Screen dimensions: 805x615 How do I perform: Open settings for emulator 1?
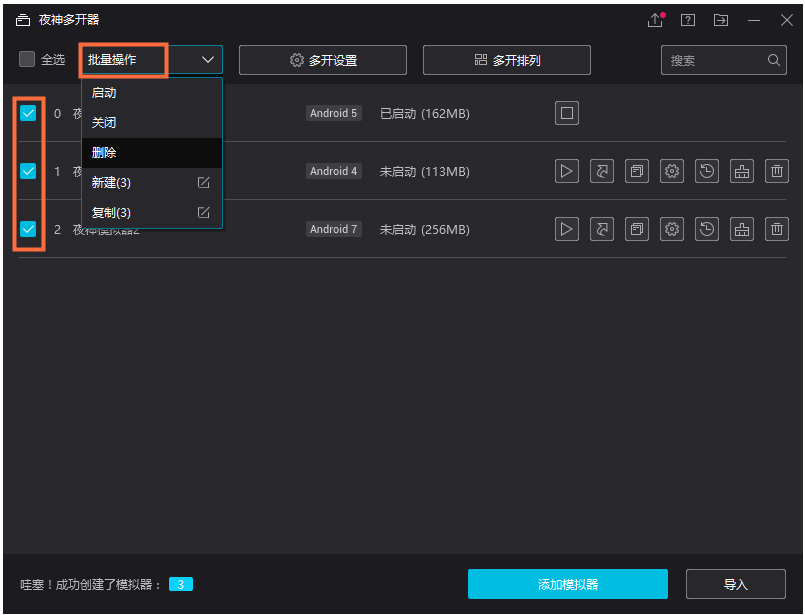point(672,171)
